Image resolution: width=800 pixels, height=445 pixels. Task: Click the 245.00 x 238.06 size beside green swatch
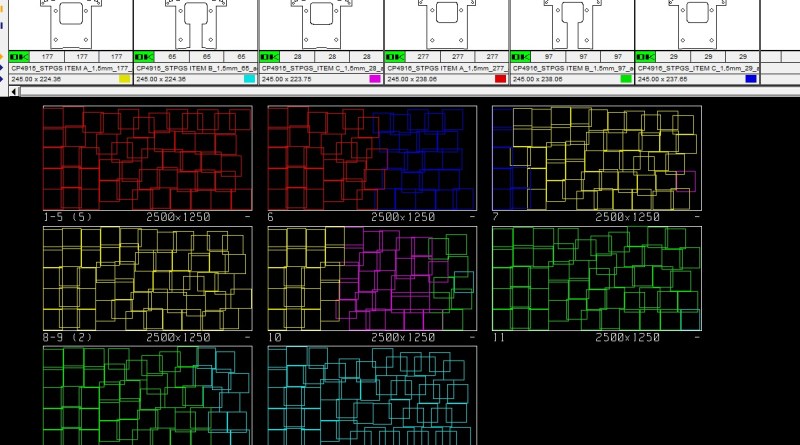pos(538,79)
